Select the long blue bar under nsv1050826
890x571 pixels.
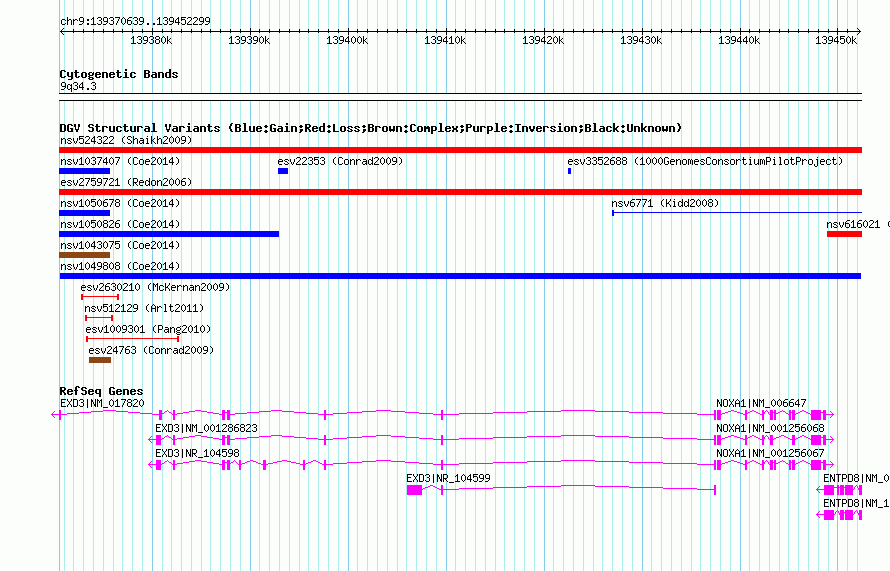169,234
